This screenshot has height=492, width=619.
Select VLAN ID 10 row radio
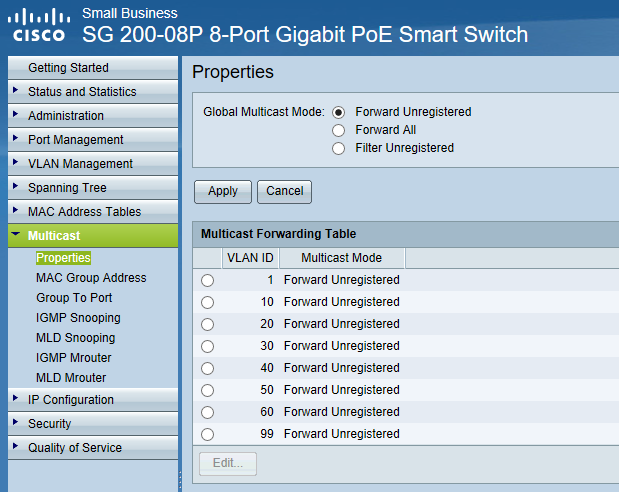pos(208,302)
